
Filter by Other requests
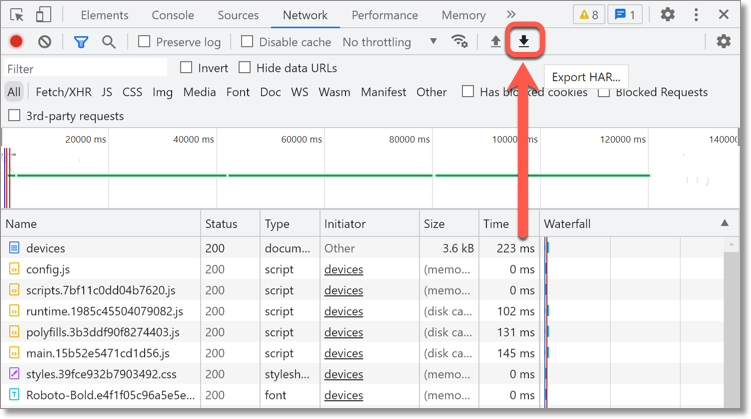(x=432, y=92)
